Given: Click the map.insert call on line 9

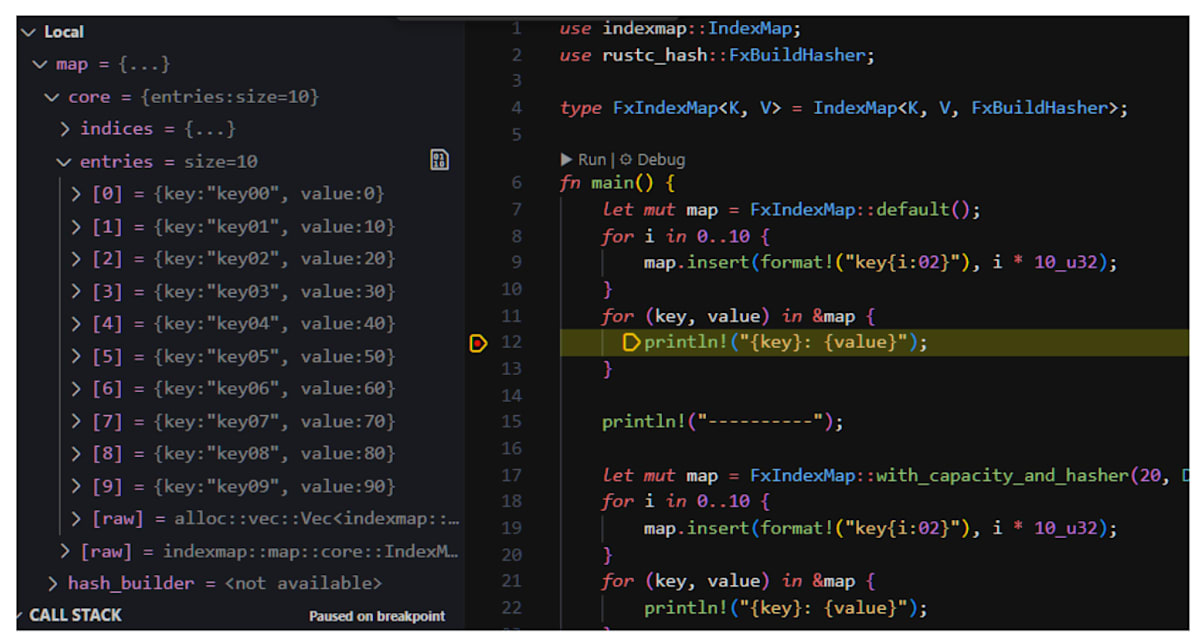Looking at the screenshot, I should [880, 263].
